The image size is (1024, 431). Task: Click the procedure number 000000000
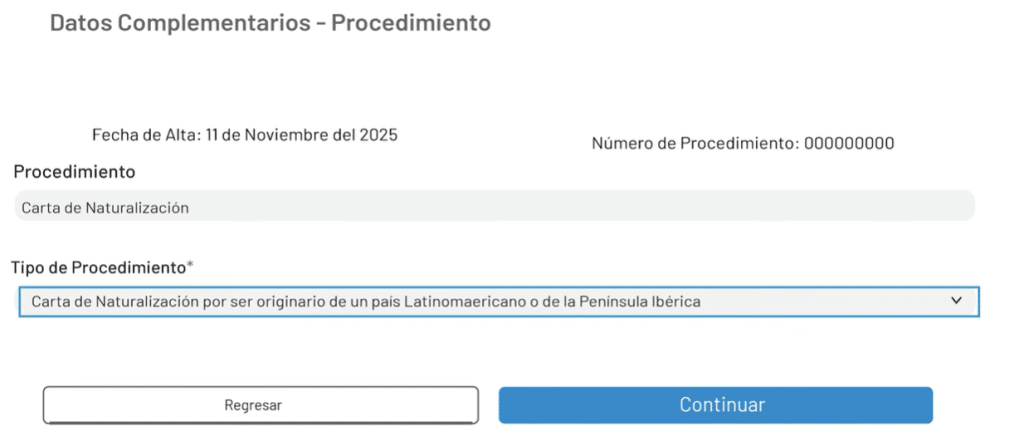click(849, 143)
